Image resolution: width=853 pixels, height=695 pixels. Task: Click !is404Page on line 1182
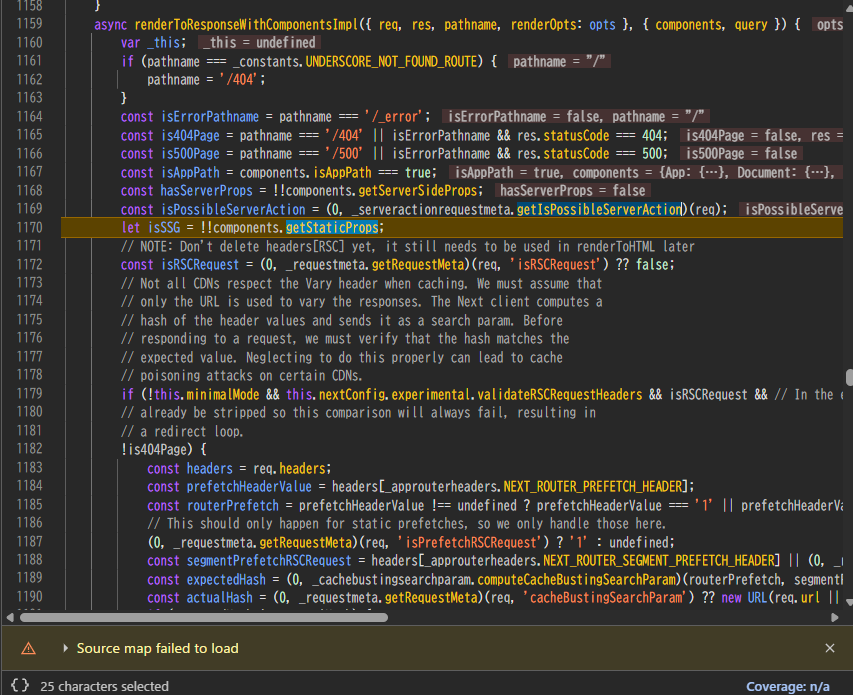[153, 449]
